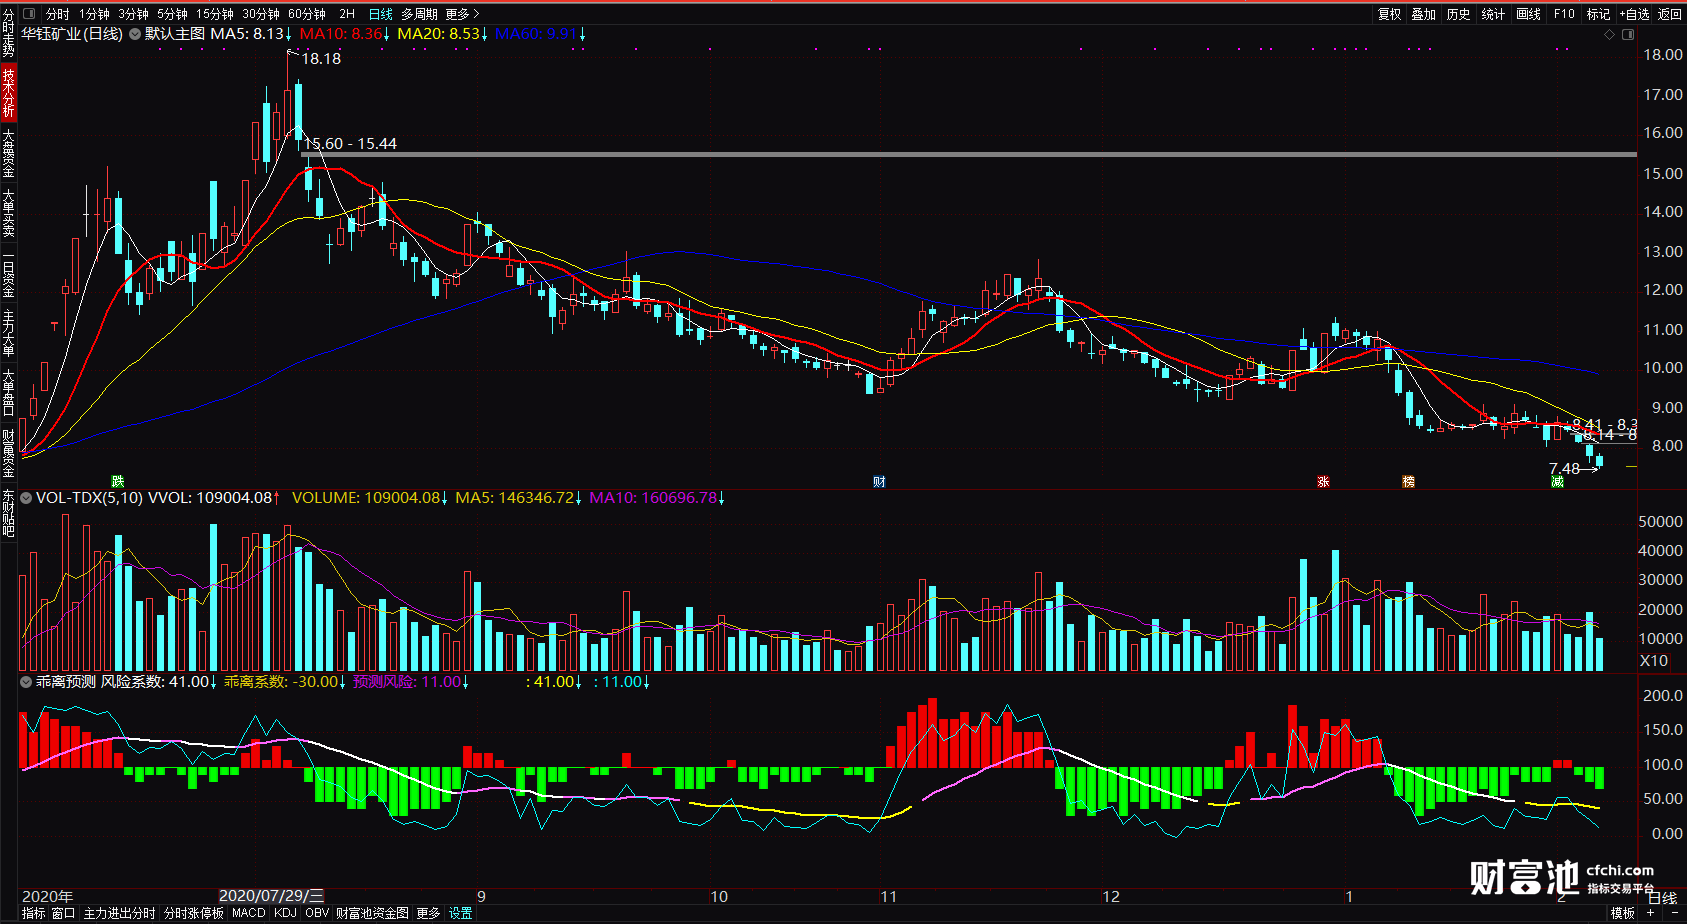Add stock via +自选 button
Screen dimensions: 1687x924
pyautogui.click(x=1634, y=14)
